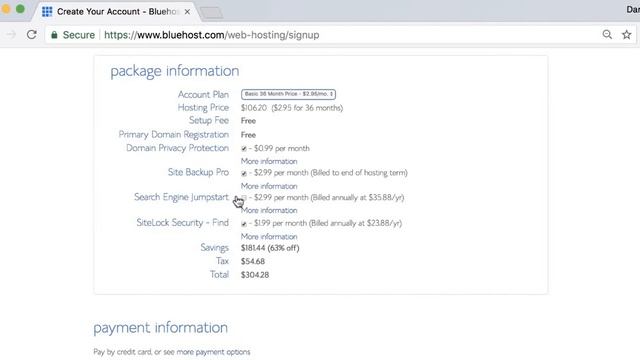
Task: Click the payment information heading
Action: click(160, 328)
